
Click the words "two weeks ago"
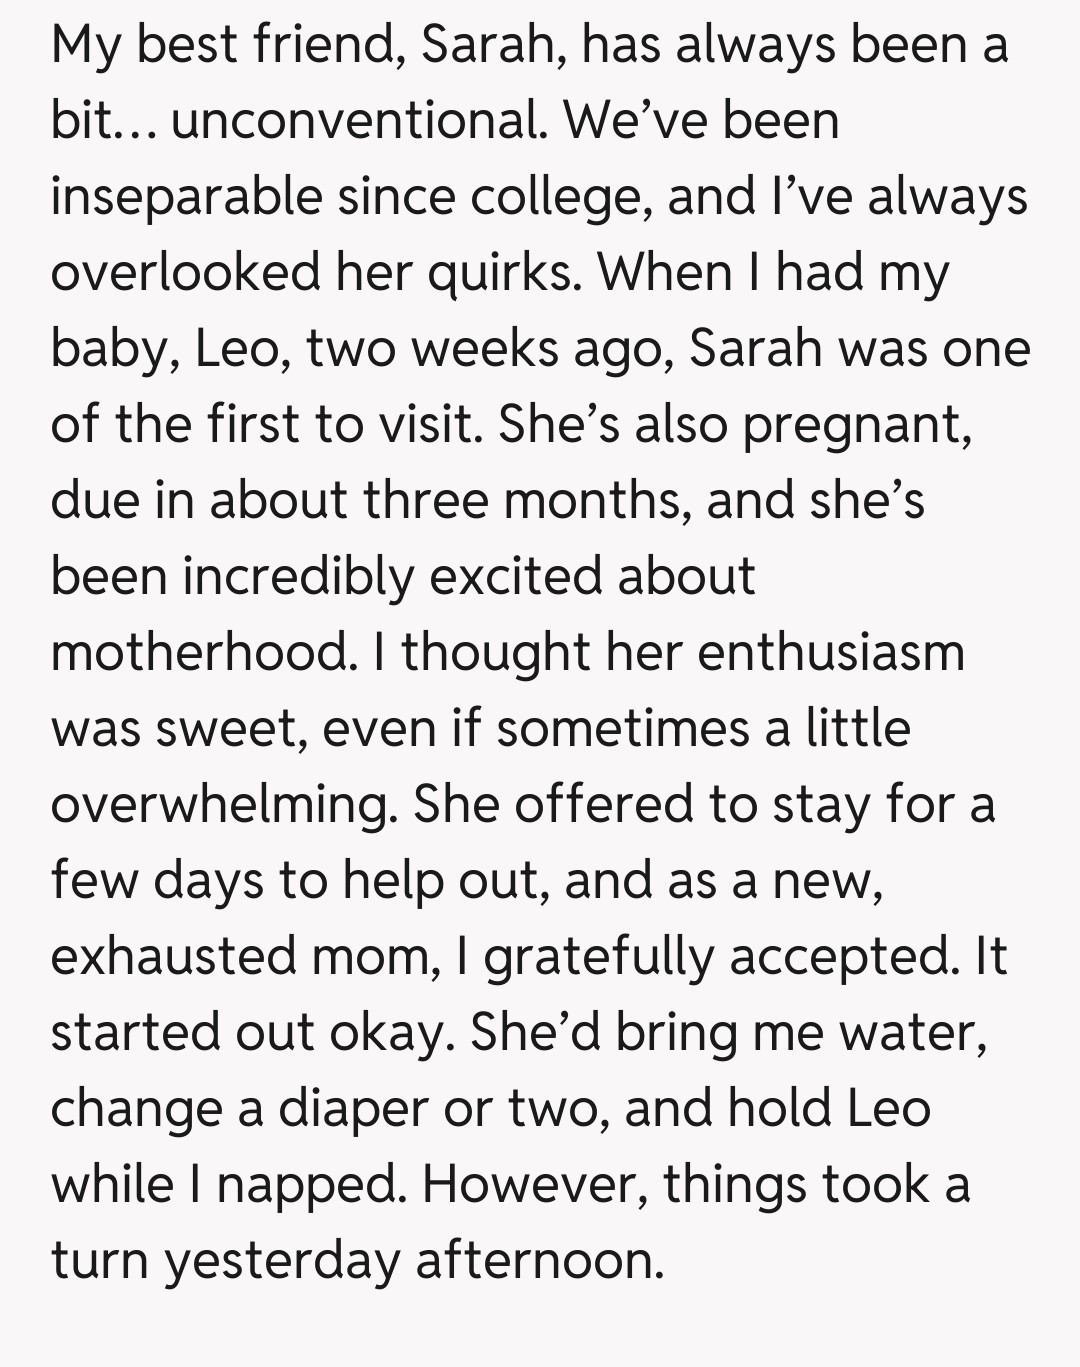click(x=489, y=348)
